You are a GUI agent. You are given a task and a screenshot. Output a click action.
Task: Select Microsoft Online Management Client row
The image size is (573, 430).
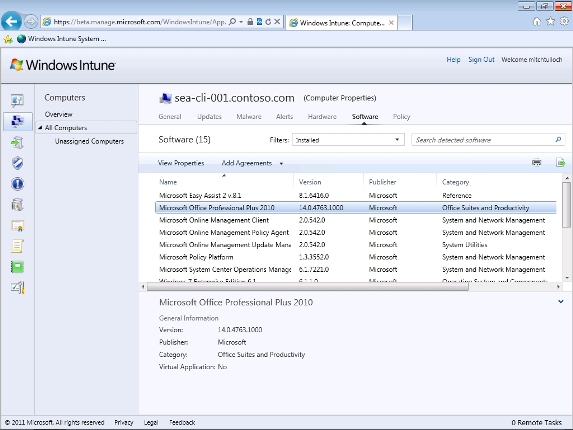coord(356,220)
